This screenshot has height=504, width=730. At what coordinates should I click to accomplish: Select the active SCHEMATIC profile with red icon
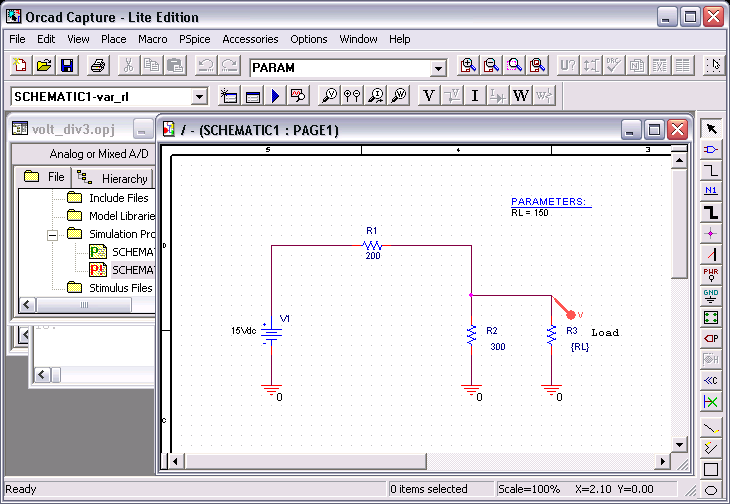click(122, 270)
